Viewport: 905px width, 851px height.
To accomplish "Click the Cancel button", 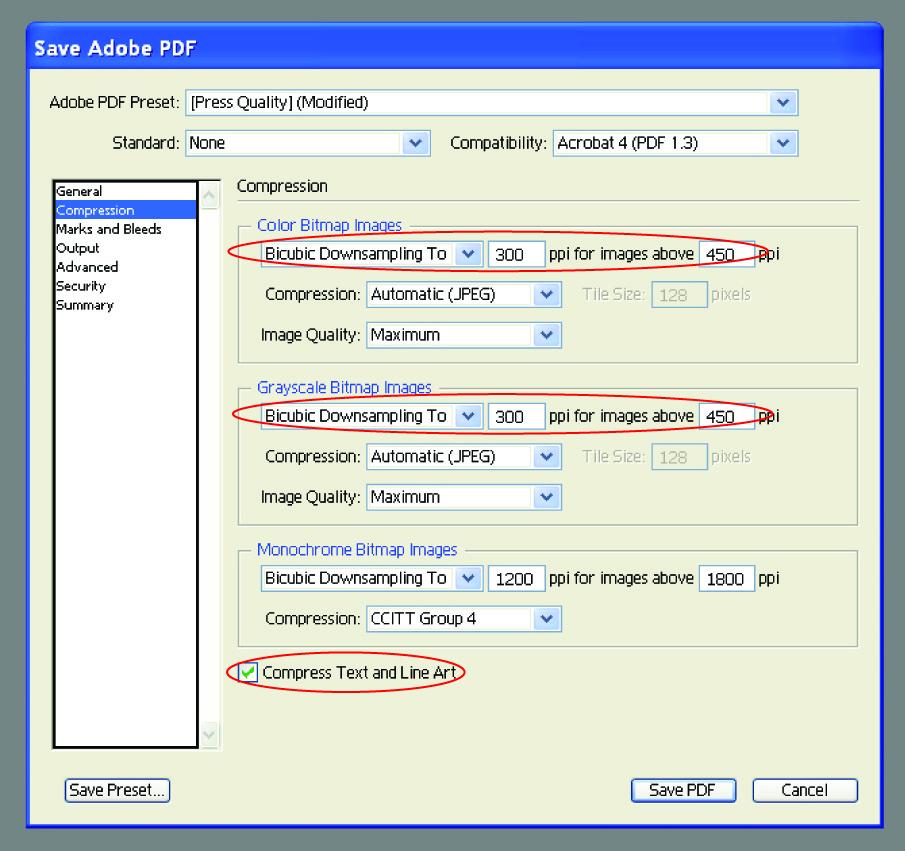I will pos(805,790).
